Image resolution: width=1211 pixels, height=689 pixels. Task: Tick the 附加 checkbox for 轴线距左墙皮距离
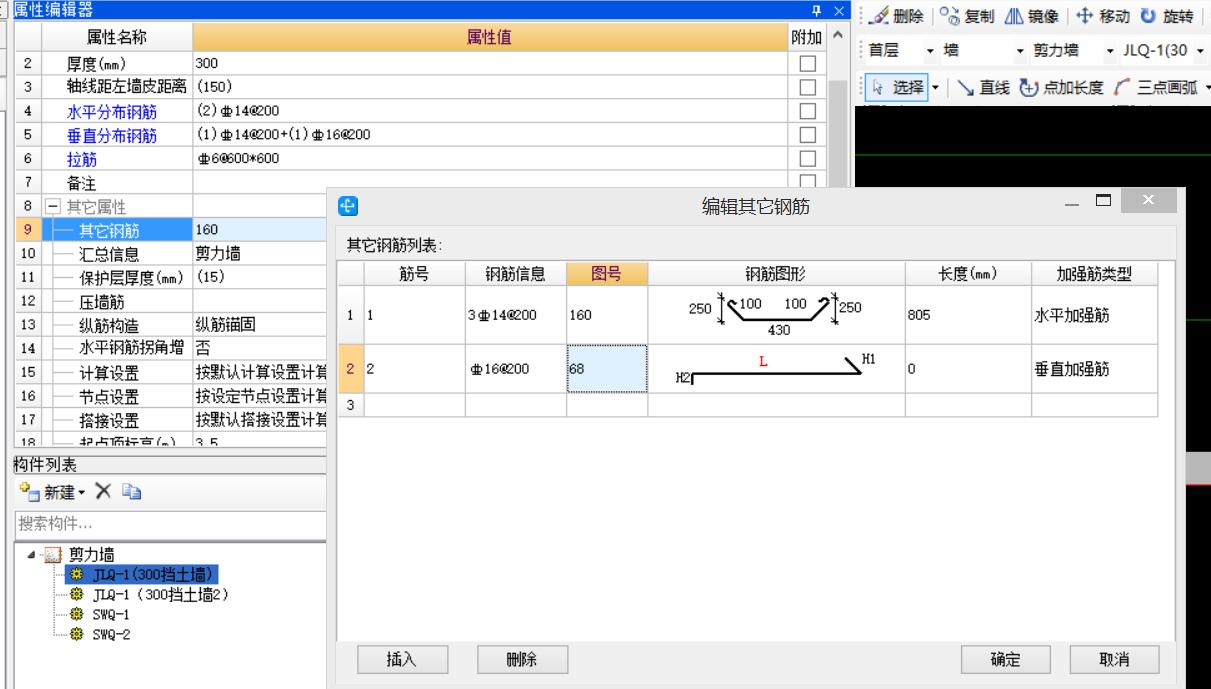(810, 87)
